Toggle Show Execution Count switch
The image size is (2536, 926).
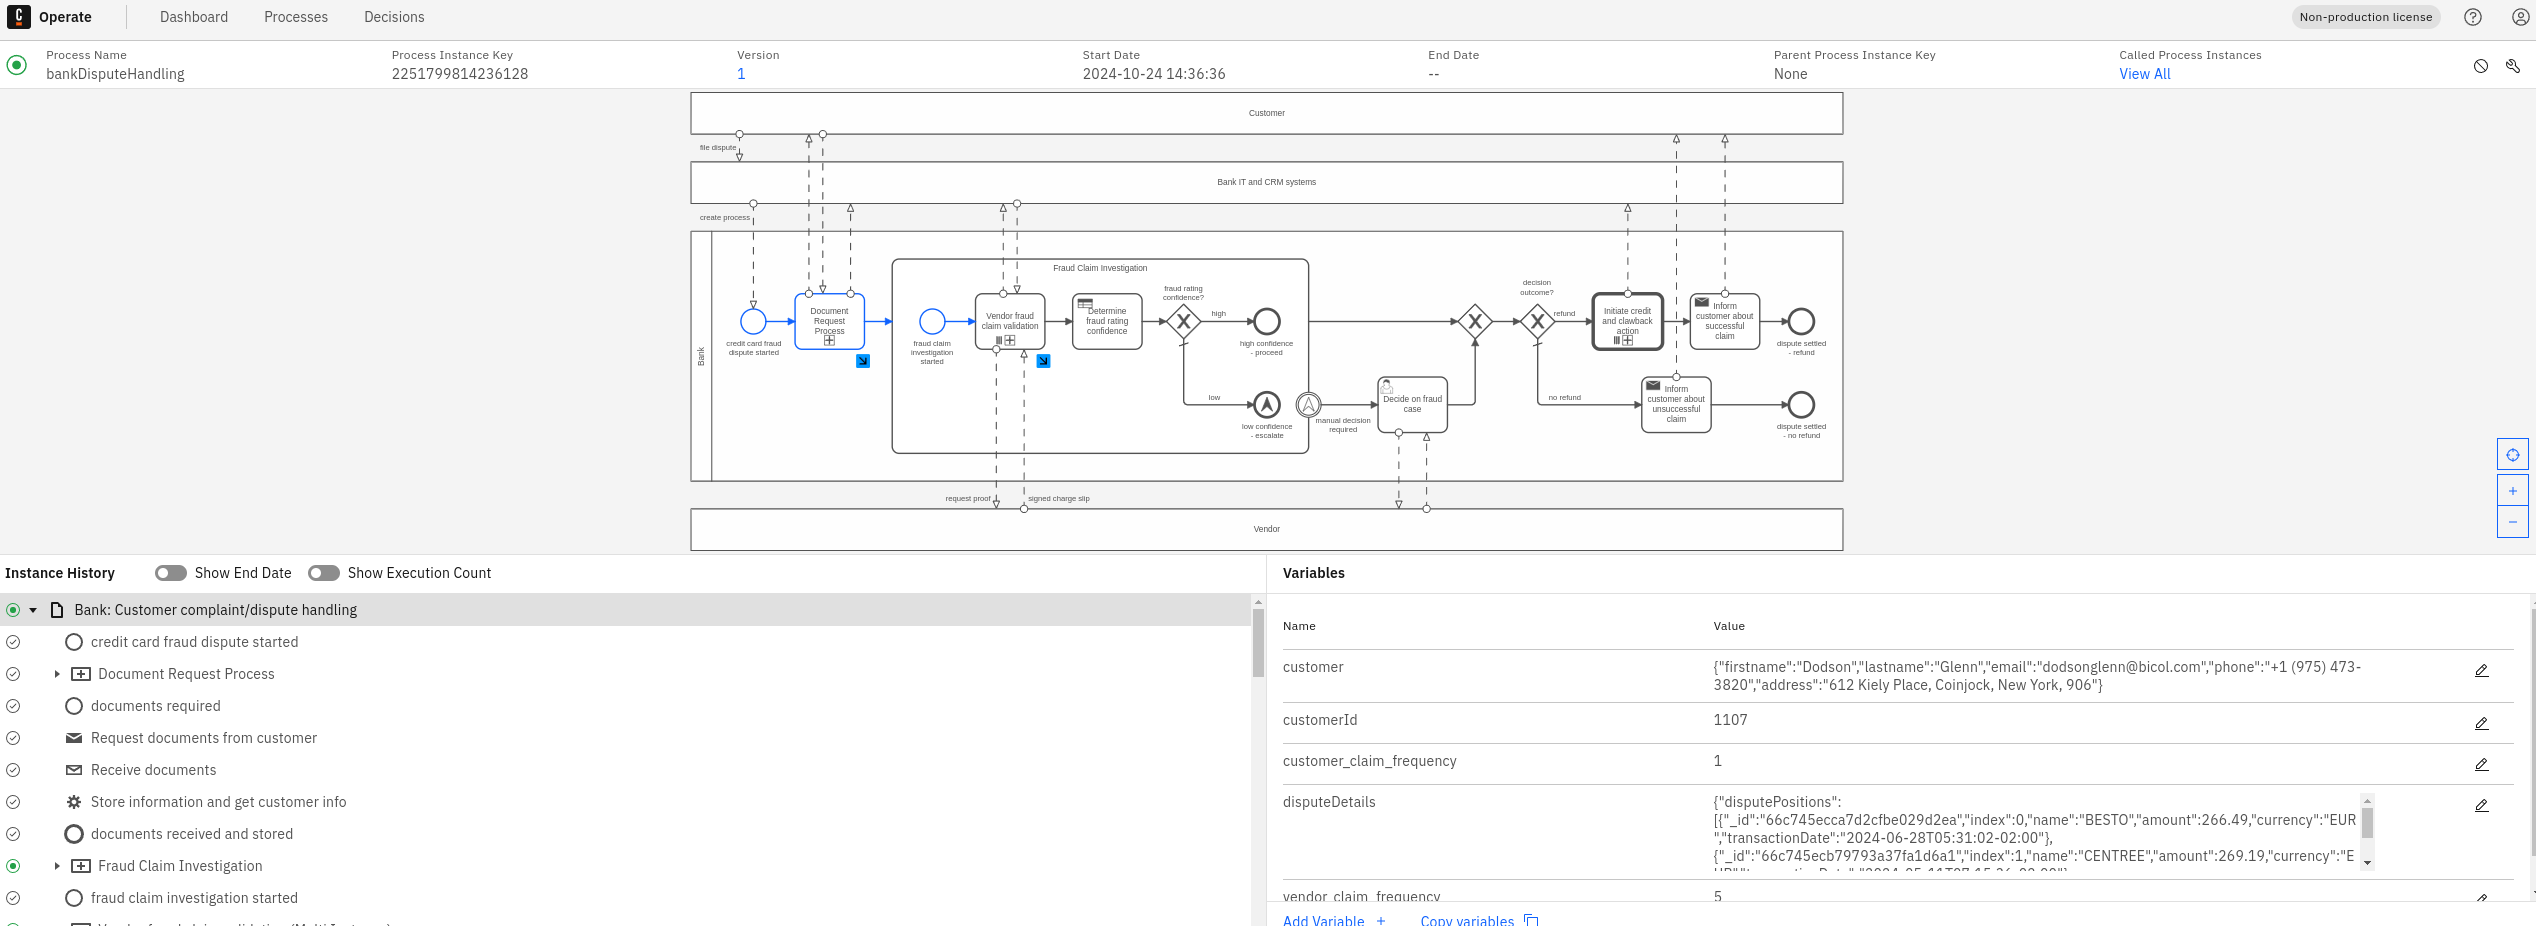(x=324, y=573)
